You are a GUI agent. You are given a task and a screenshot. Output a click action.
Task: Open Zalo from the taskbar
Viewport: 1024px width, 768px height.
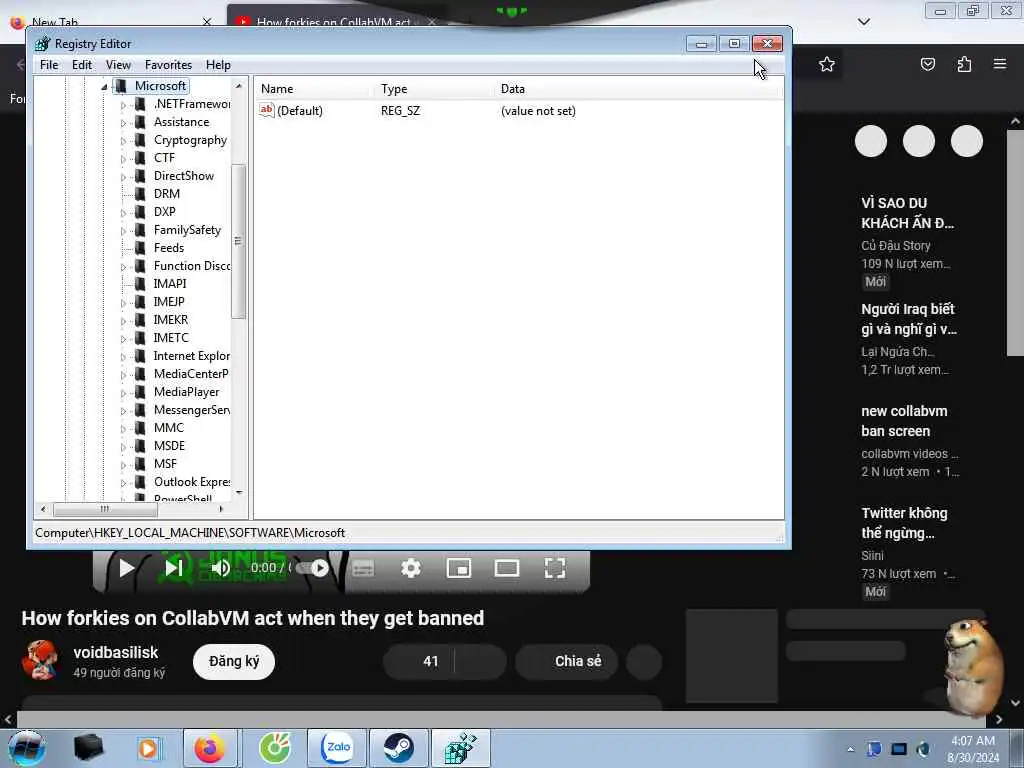(337, 748)
